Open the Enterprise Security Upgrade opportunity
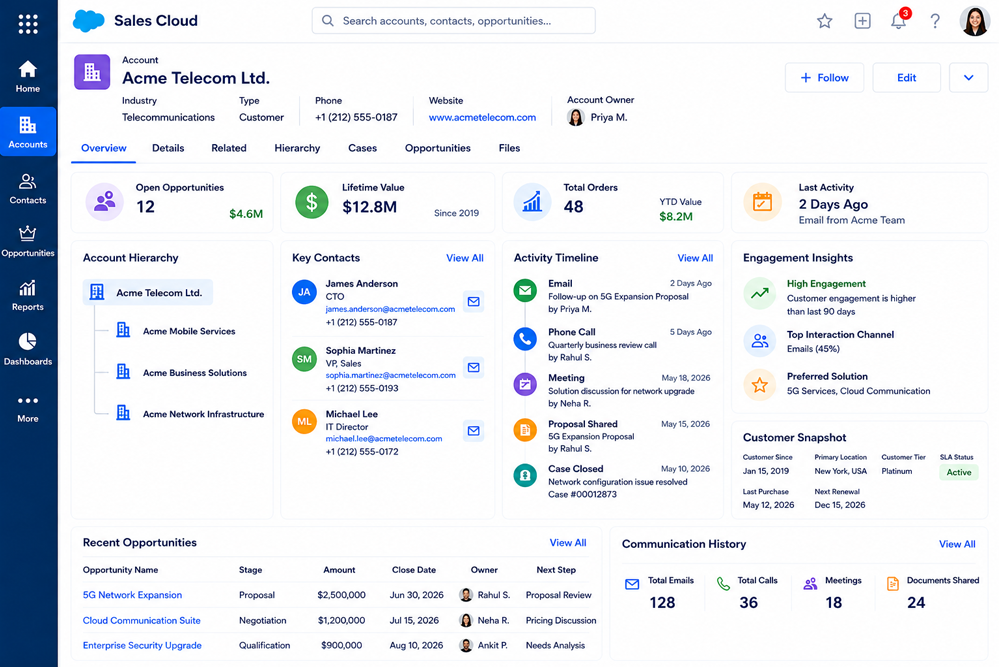This screenshot has width=999, height=667. 142,645
